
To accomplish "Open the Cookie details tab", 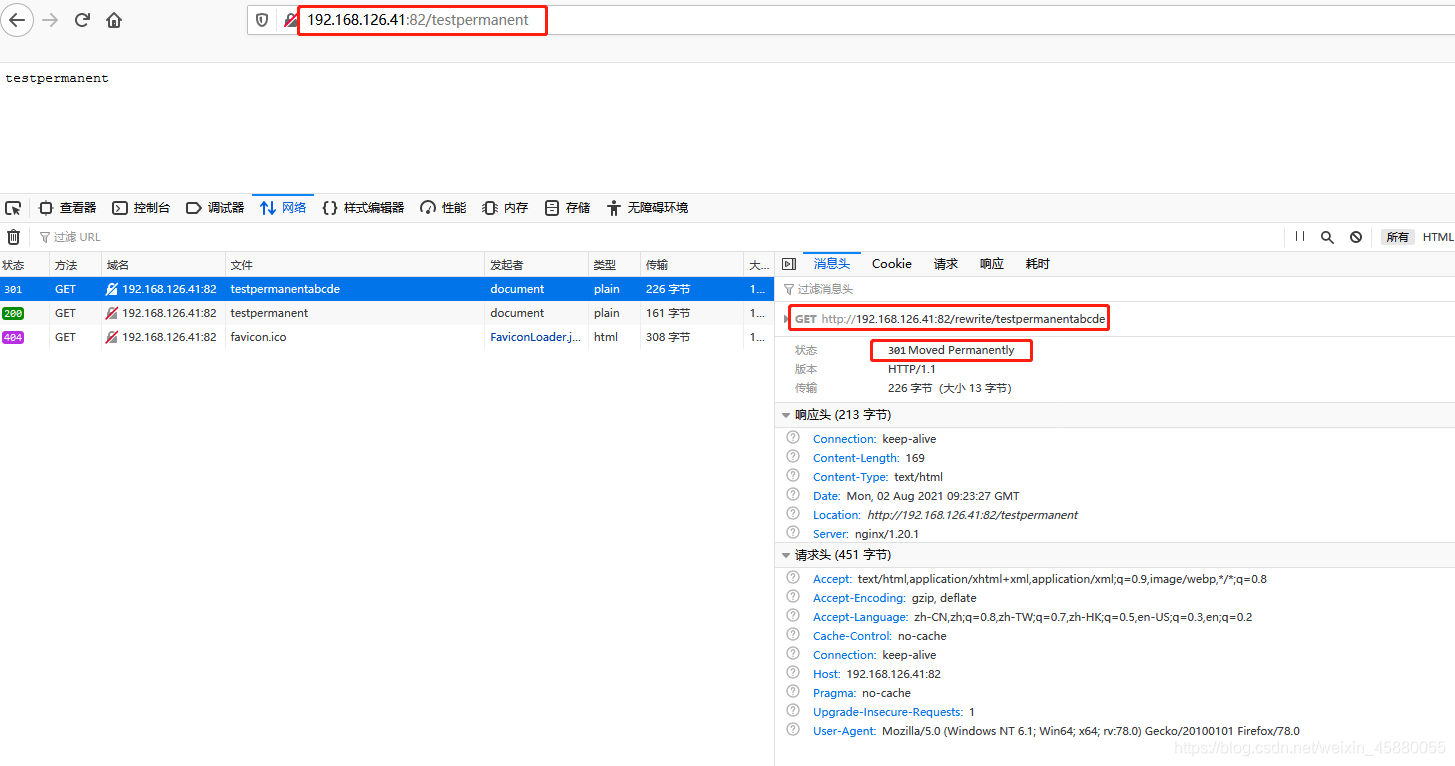I will click(x=892, y=264).
